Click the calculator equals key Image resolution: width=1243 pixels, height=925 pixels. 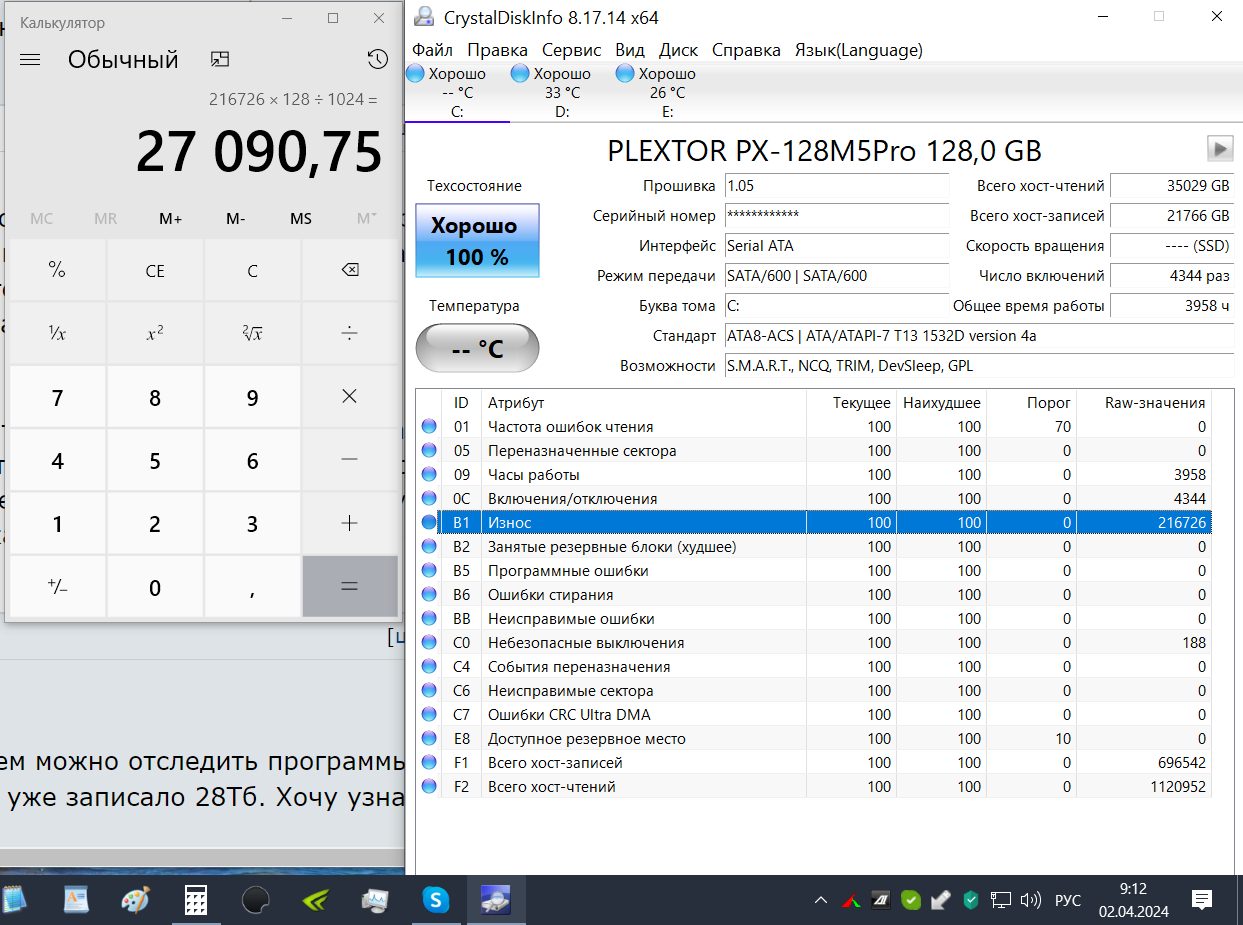pyautogui.click(x=349, y=587)
